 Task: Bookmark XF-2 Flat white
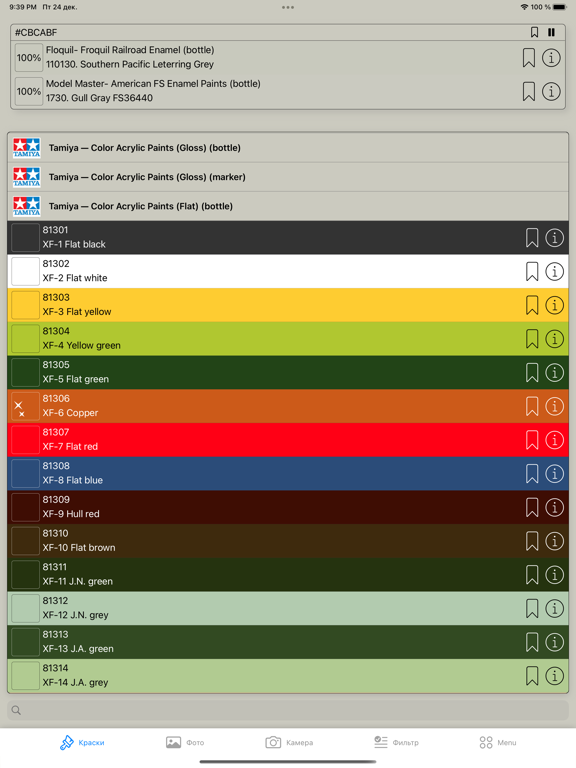(x=532, y=272)
